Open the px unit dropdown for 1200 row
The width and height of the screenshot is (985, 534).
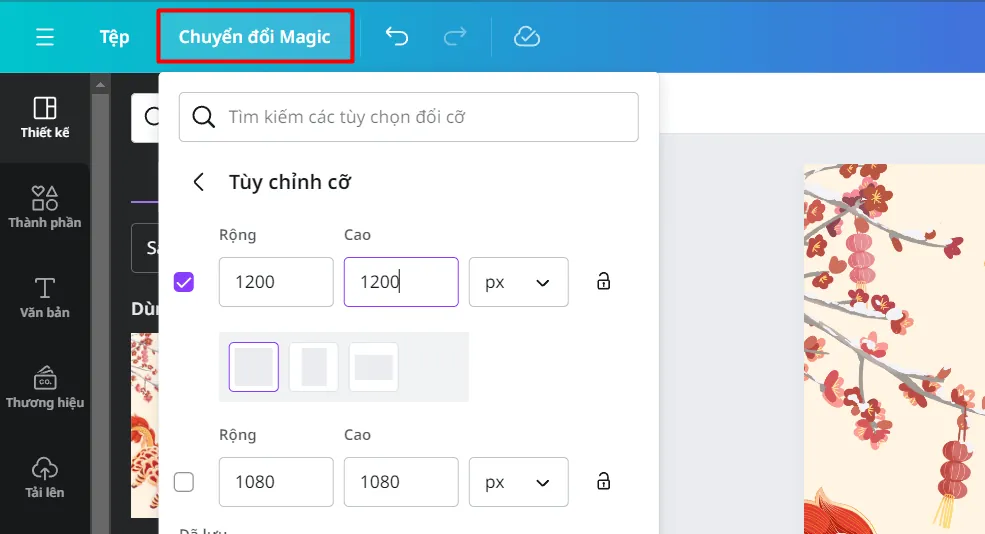pyautogui.click(x=518, y=282)
